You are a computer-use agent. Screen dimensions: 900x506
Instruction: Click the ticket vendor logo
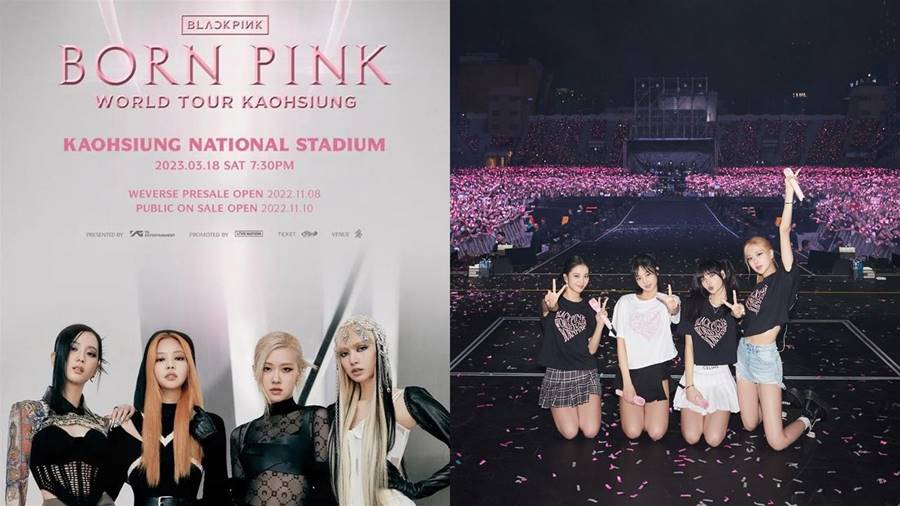coord(309,234)
